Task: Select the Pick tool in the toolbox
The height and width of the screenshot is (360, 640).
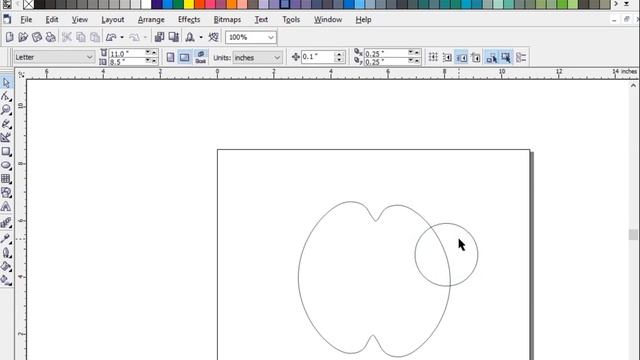Action: pyautogui.click(x=6, y=83)
